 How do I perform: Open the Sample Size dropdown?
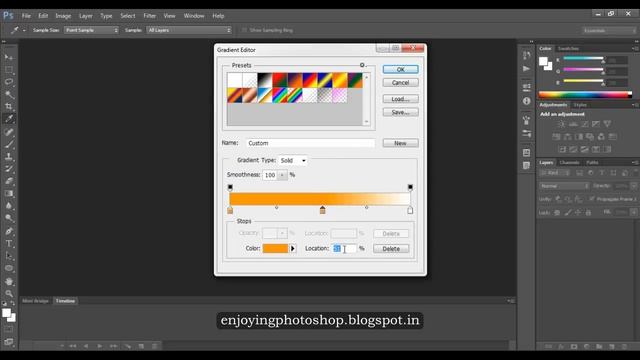pos(91,30)
